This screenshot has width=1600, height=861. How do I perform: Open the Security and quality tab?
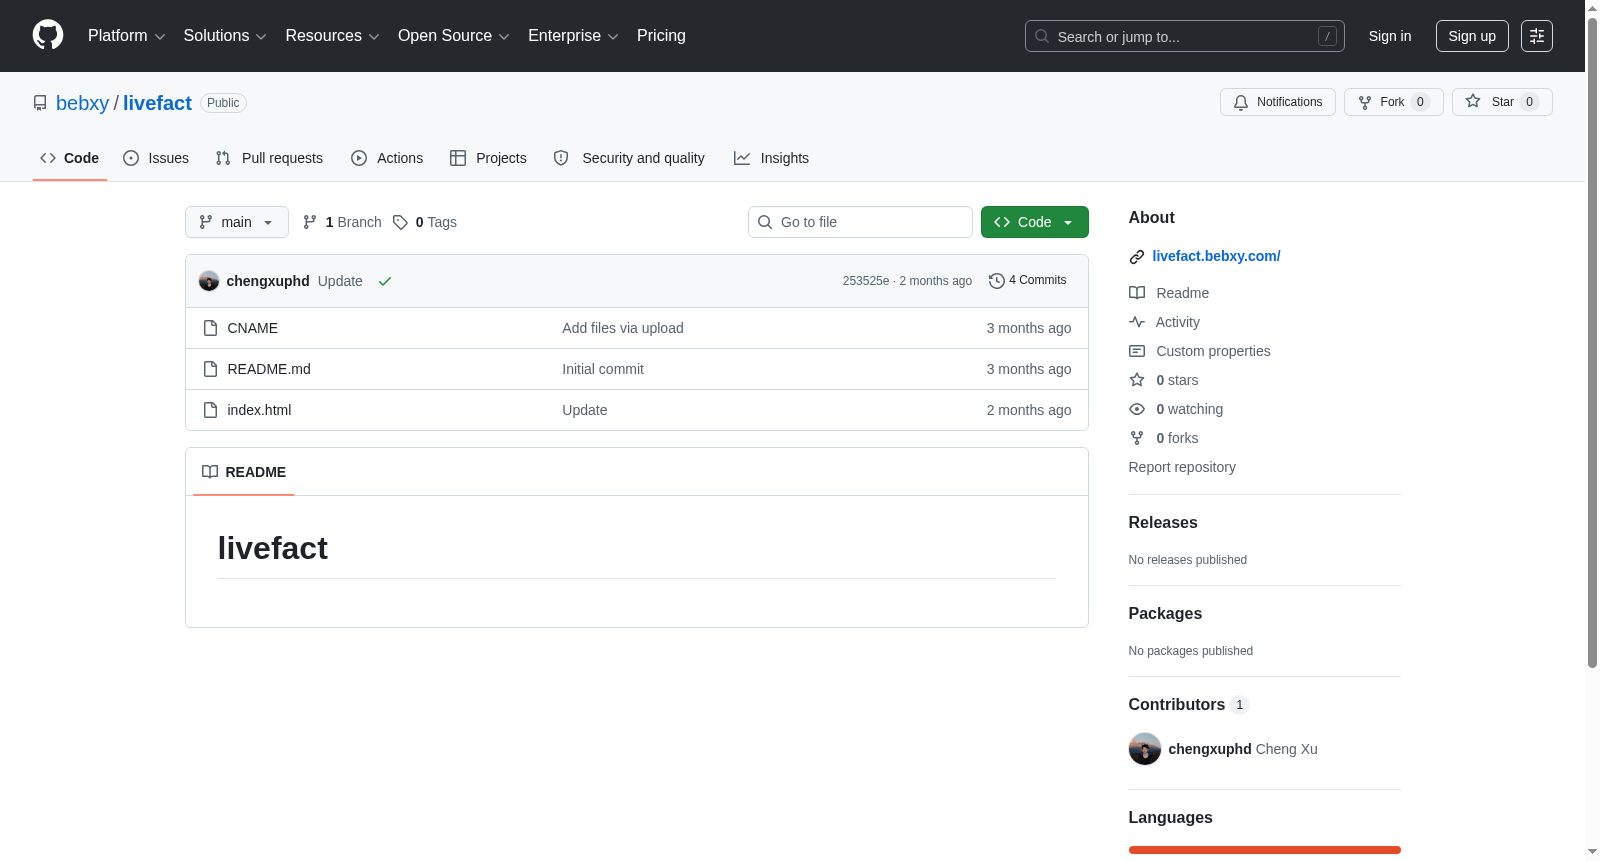pos(629,158)
